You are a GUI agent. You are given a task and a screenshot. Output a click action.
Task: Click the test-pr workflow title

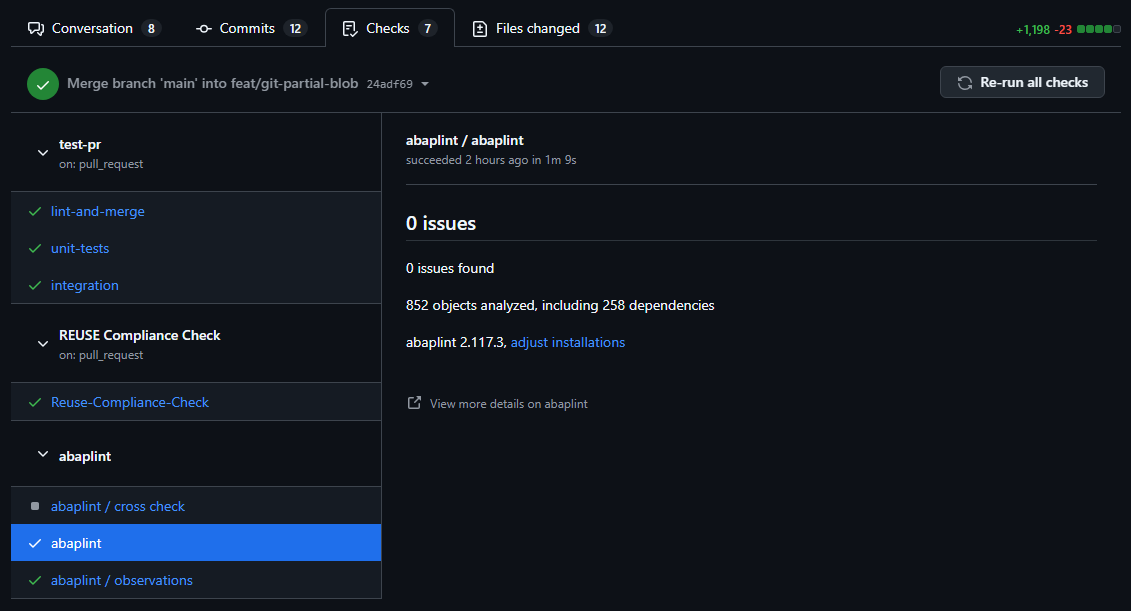pyautogui.click(x=80, y=144)
